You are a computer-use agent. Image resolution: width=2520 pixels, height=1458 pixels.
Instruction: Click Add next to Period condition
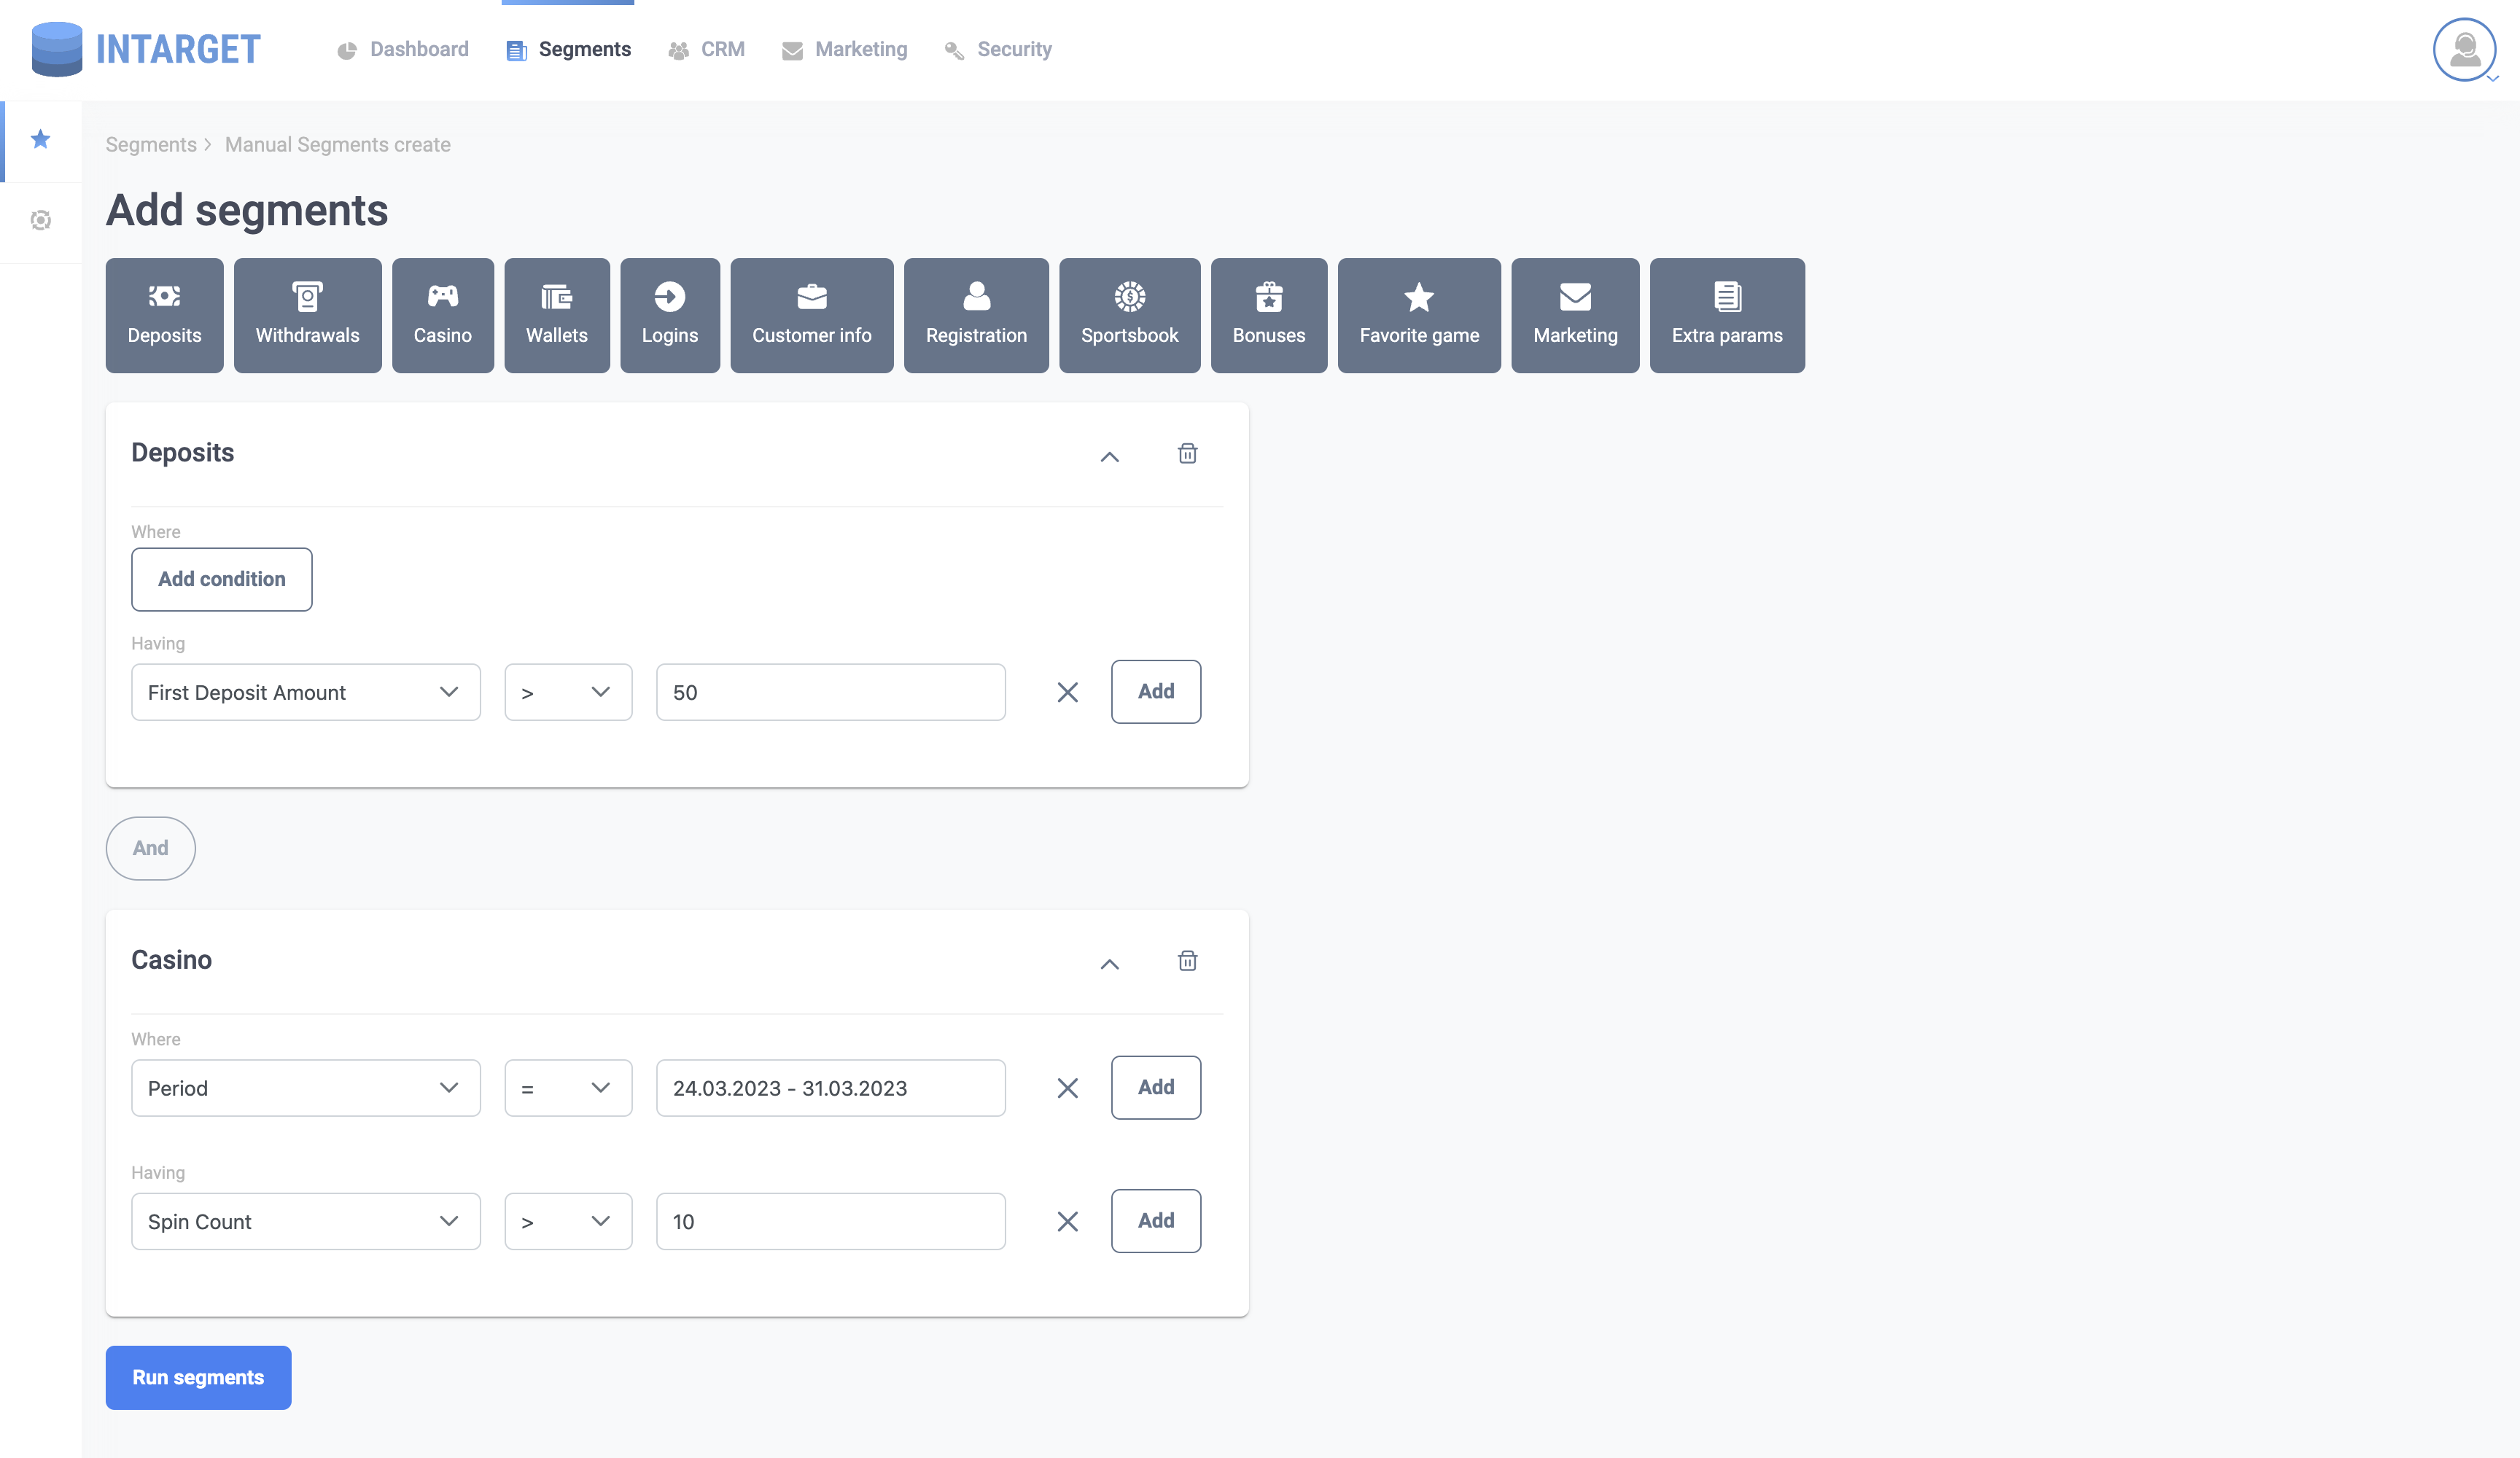tap(1156, 1087)
